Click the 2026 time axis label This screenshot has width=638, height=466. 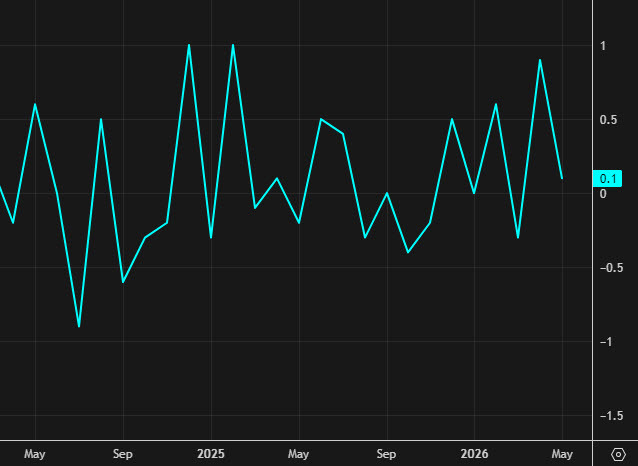pos(474,453)
